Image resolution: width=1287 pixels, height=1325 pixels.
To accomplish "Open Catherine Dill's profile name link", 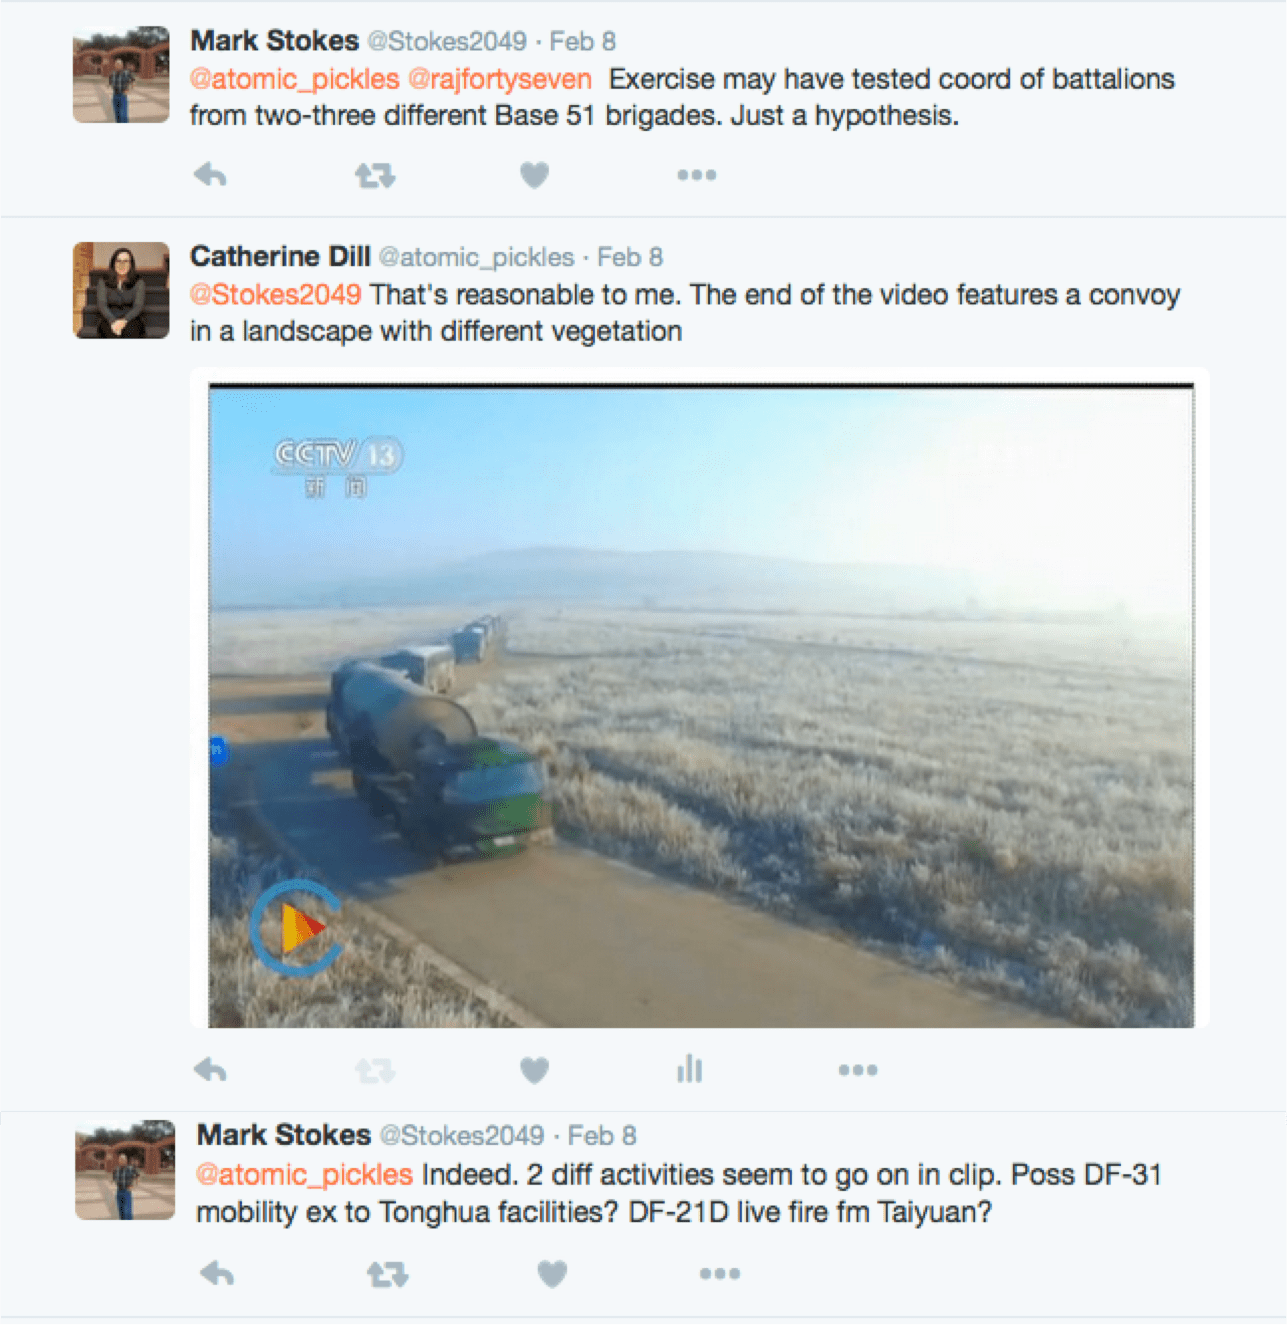I will (280, 256).
